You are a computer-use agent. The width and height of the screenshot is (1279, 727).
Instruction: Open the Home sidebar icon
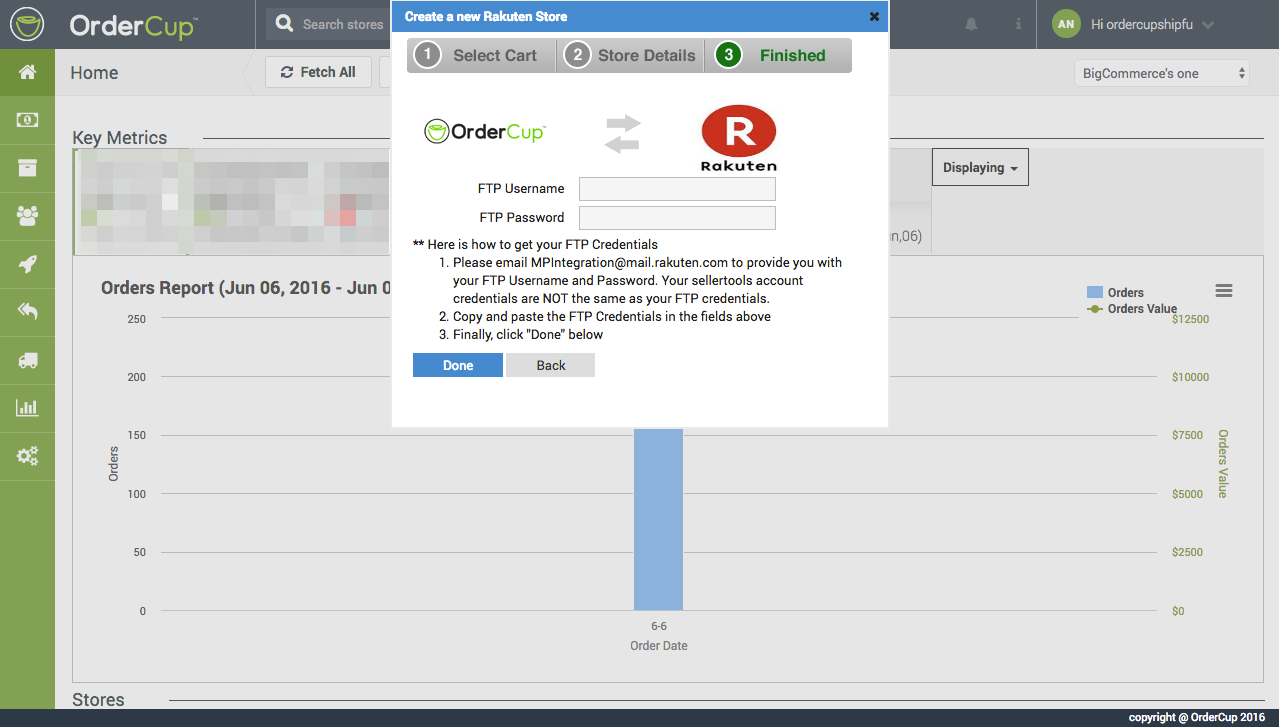tap(27, 72)
